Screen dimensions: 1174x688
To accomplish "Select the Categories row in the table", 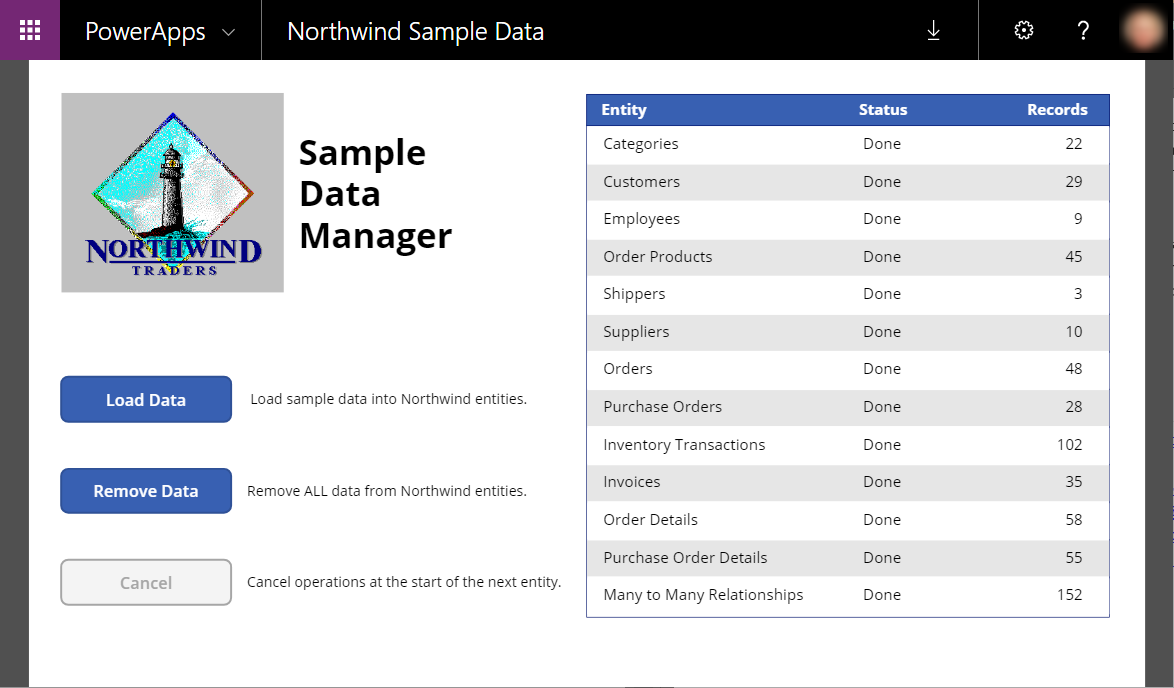I will [x=847, y=143].
